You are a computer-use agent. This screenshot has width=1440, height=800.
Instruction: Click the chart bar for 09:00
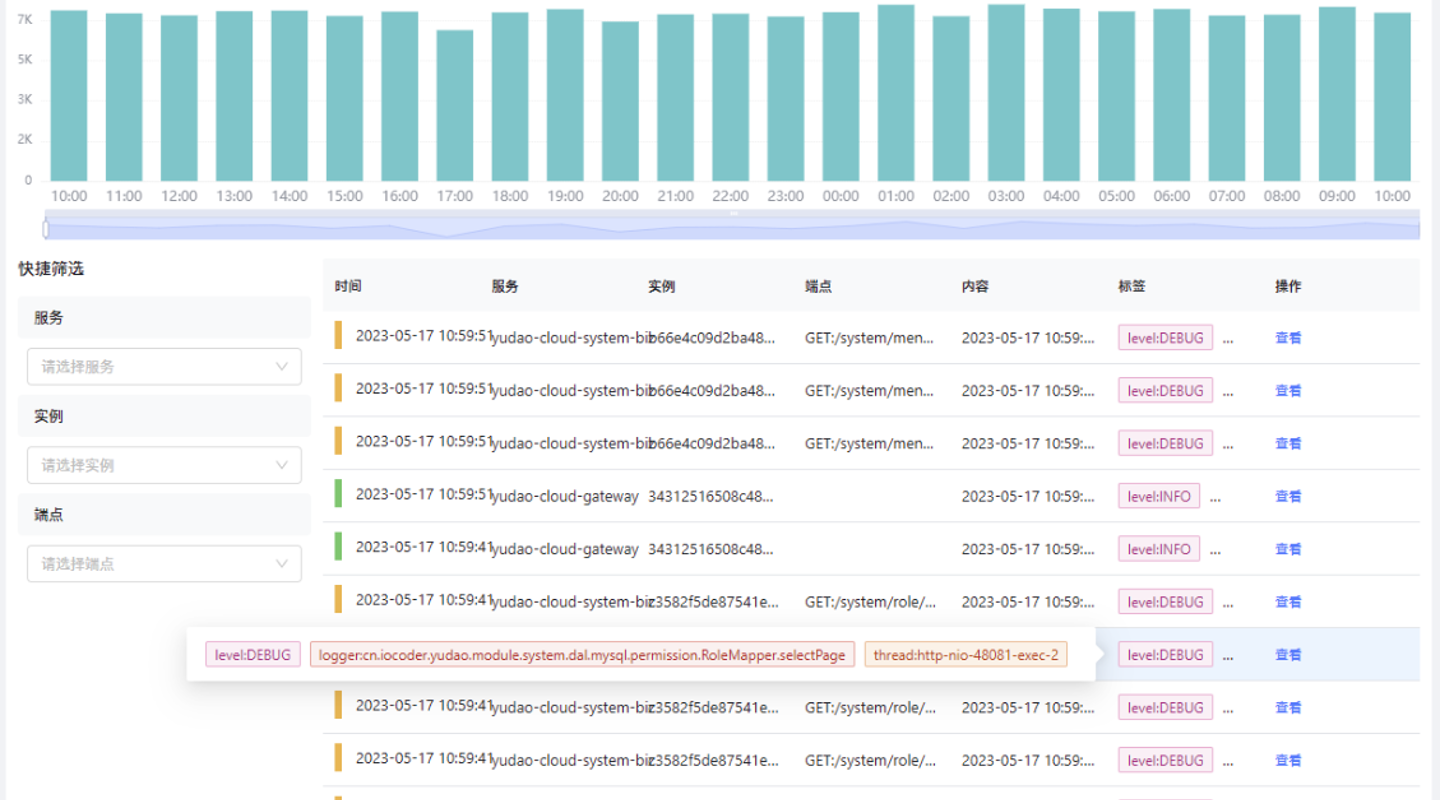coord(1337,94)
